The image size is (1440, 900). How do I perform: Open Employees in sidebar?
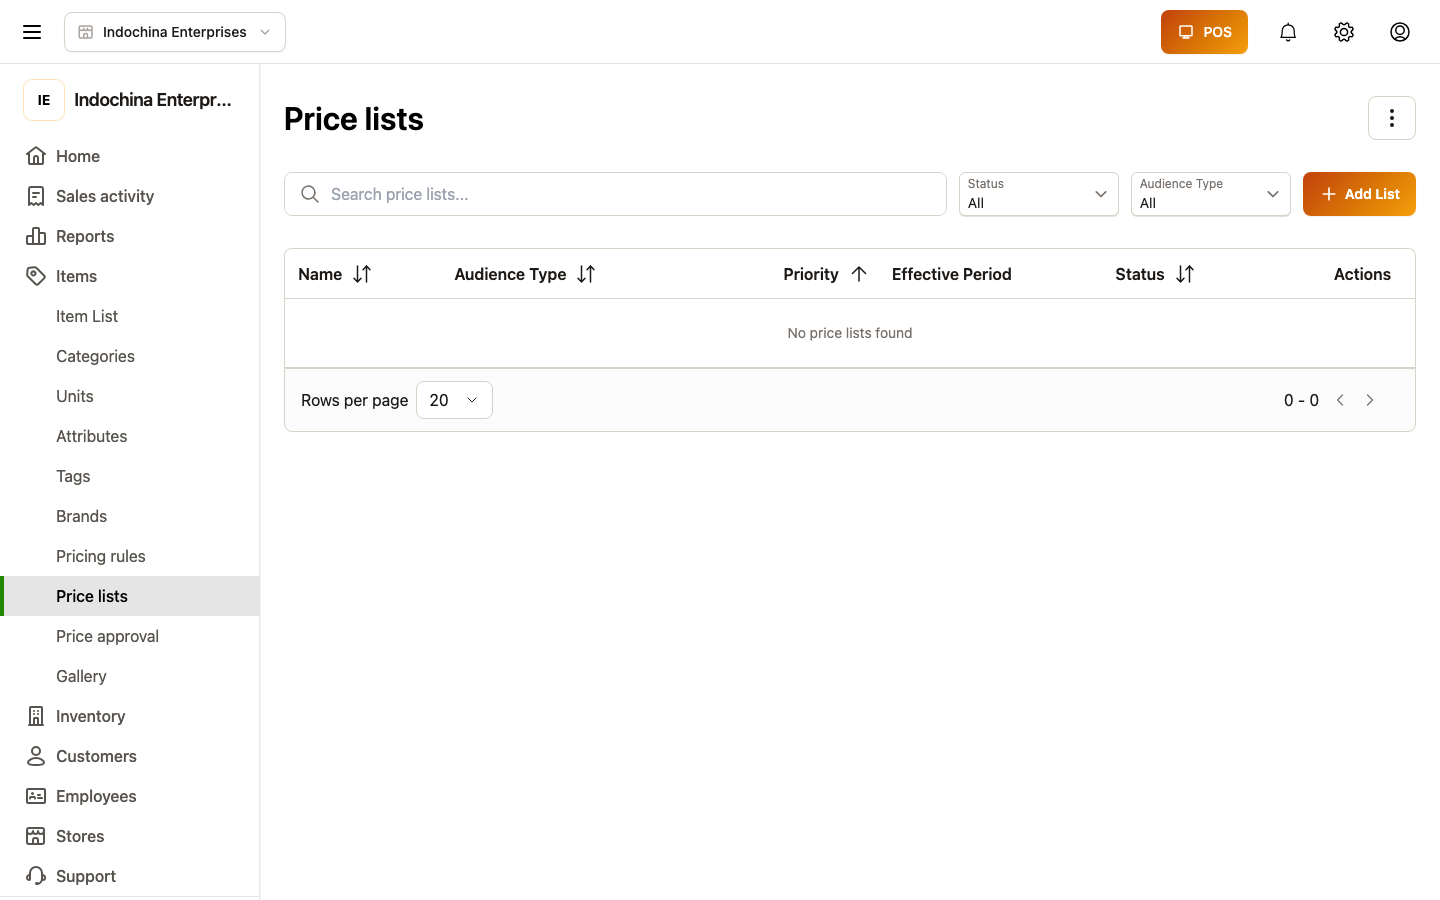point(130,796)
